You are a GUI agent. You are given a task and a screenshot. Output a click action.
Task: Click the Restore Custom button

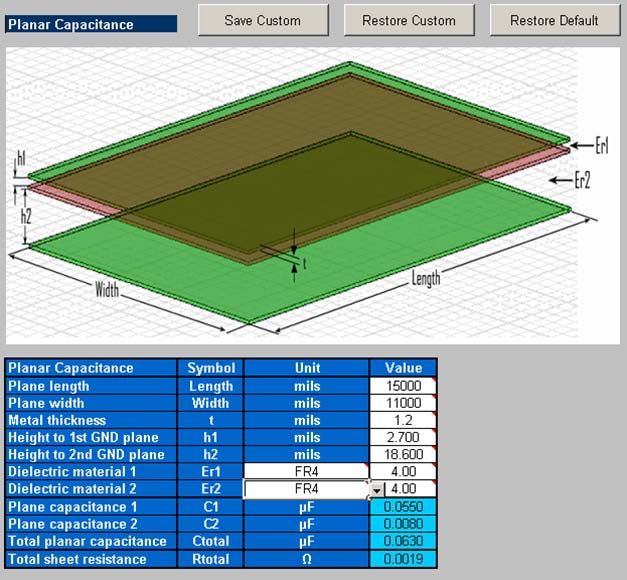coord(409,20)
